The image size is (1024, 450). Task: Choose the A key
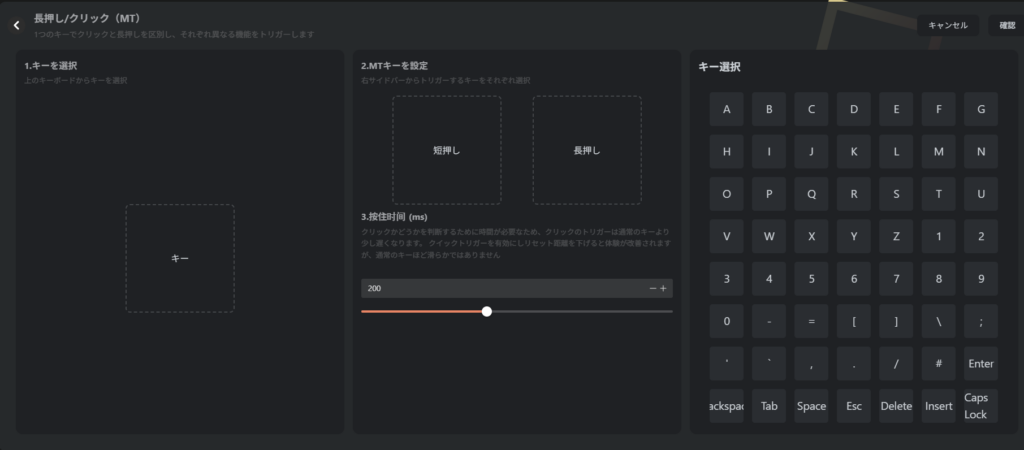(726, 110)
